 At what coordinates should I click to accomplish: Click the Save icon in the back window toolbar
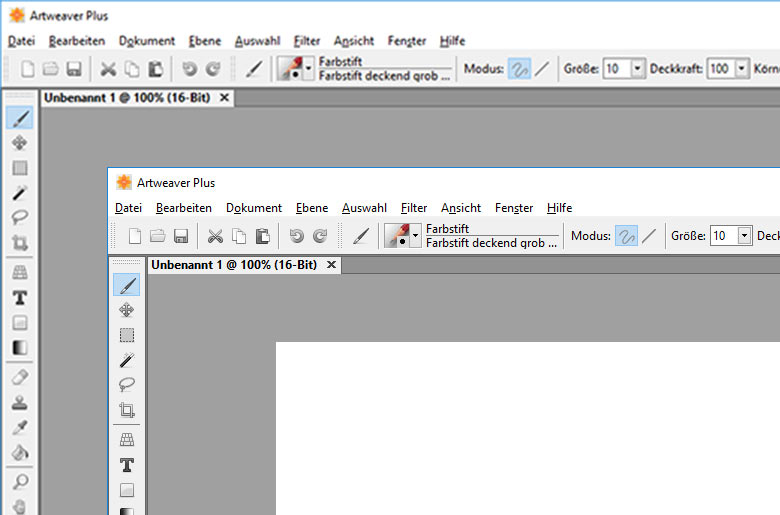[74, 69]
